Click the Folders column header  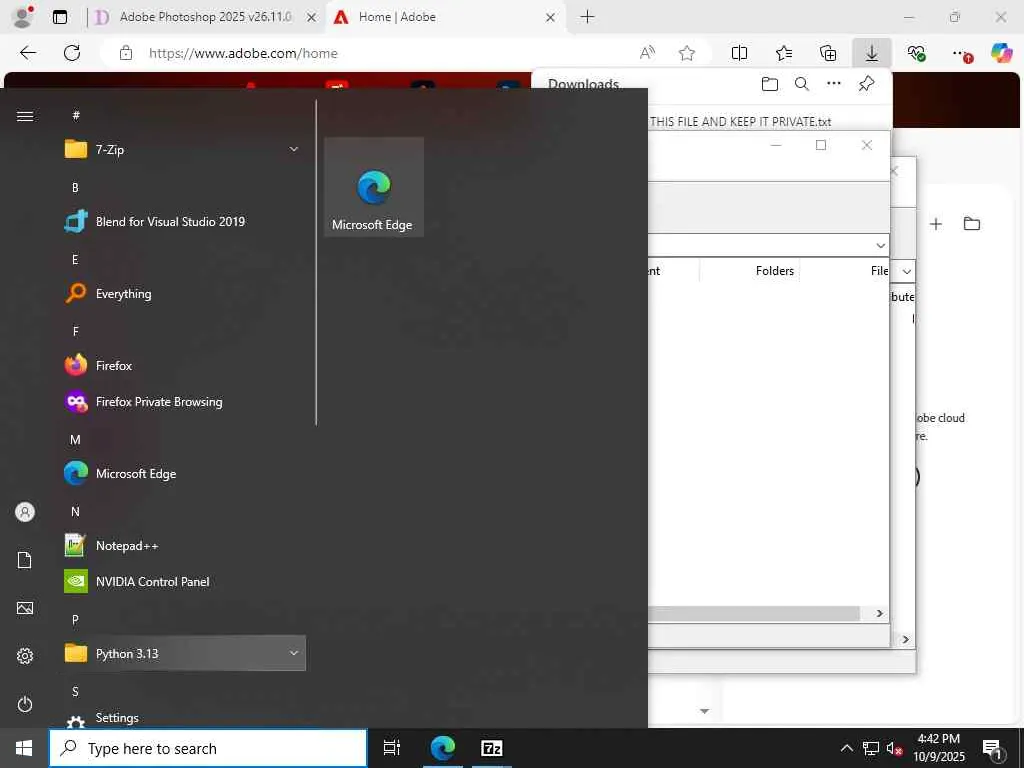click(x=775, y=270)
